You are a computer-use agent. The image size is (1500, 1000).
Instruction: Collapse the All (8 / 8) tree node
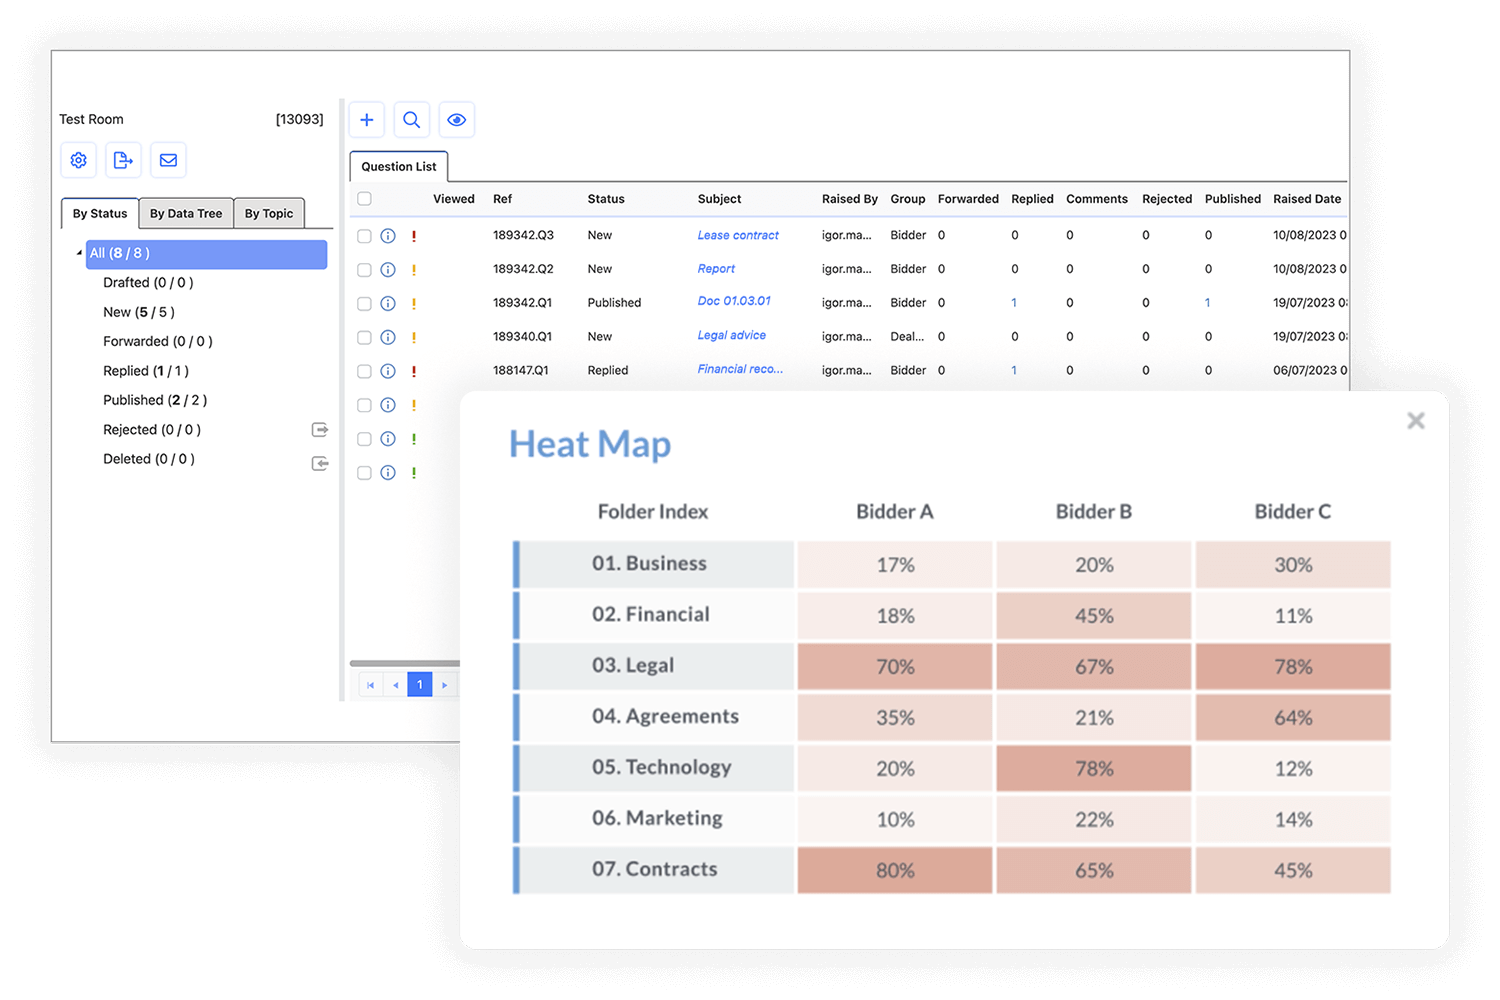point(80,253)
